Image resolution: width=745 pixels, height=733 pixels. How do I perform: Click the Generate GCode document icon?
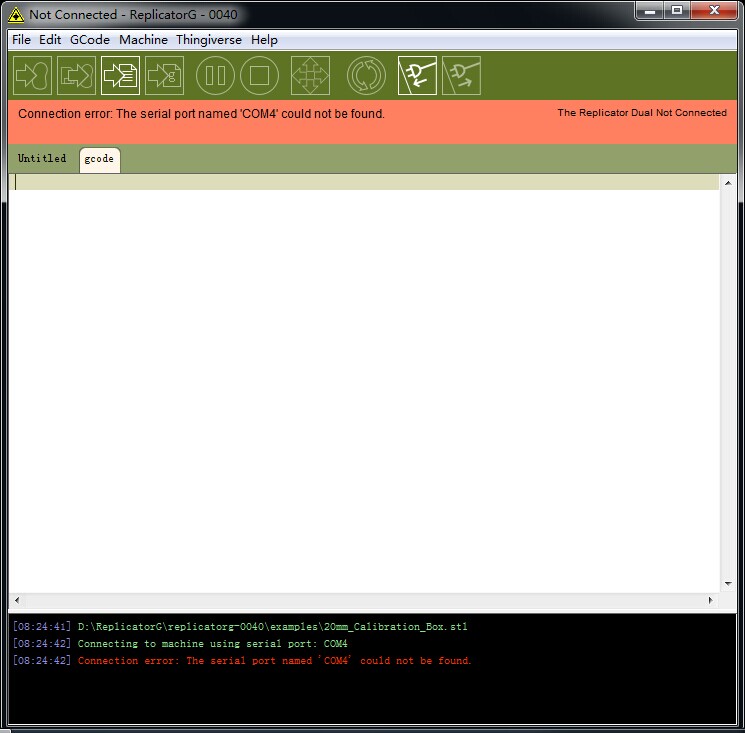(120, 76)
